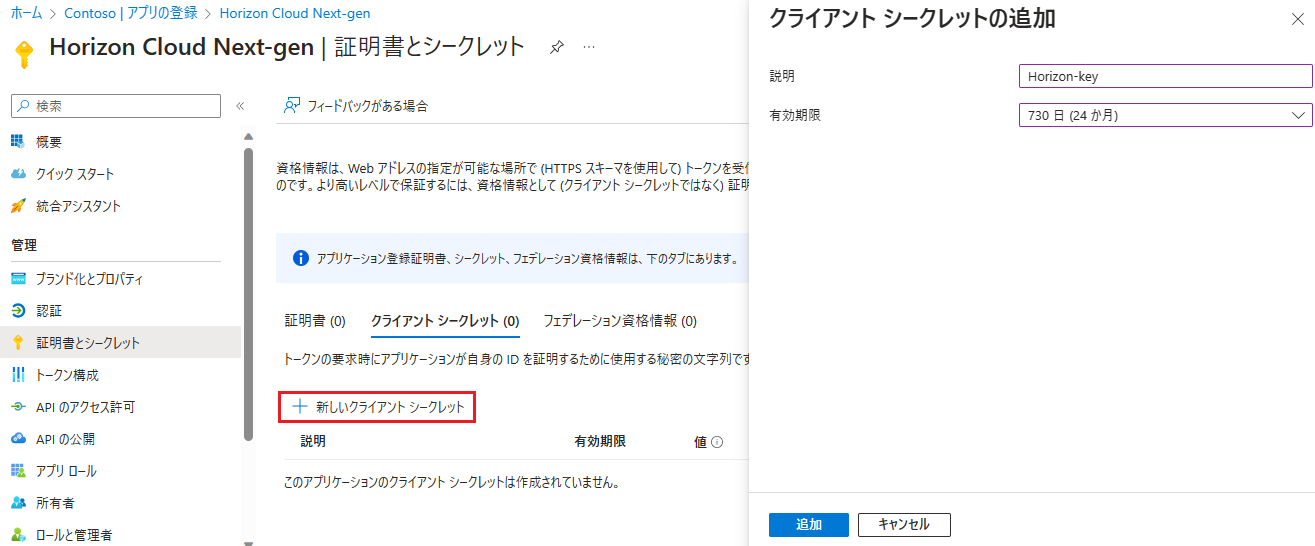Click the 追加 button
The height and width of the screenshot is (546, 1315).
809,525
